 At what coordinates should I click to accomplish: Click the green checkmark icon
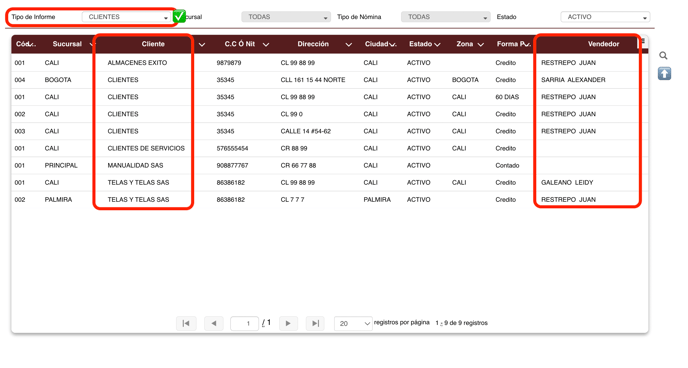pos(179,17)
